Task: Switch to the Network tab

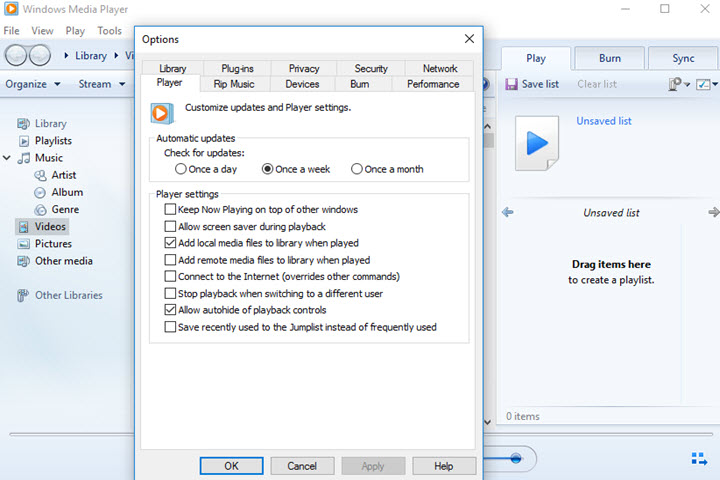Action: click(x=440, y=68)
